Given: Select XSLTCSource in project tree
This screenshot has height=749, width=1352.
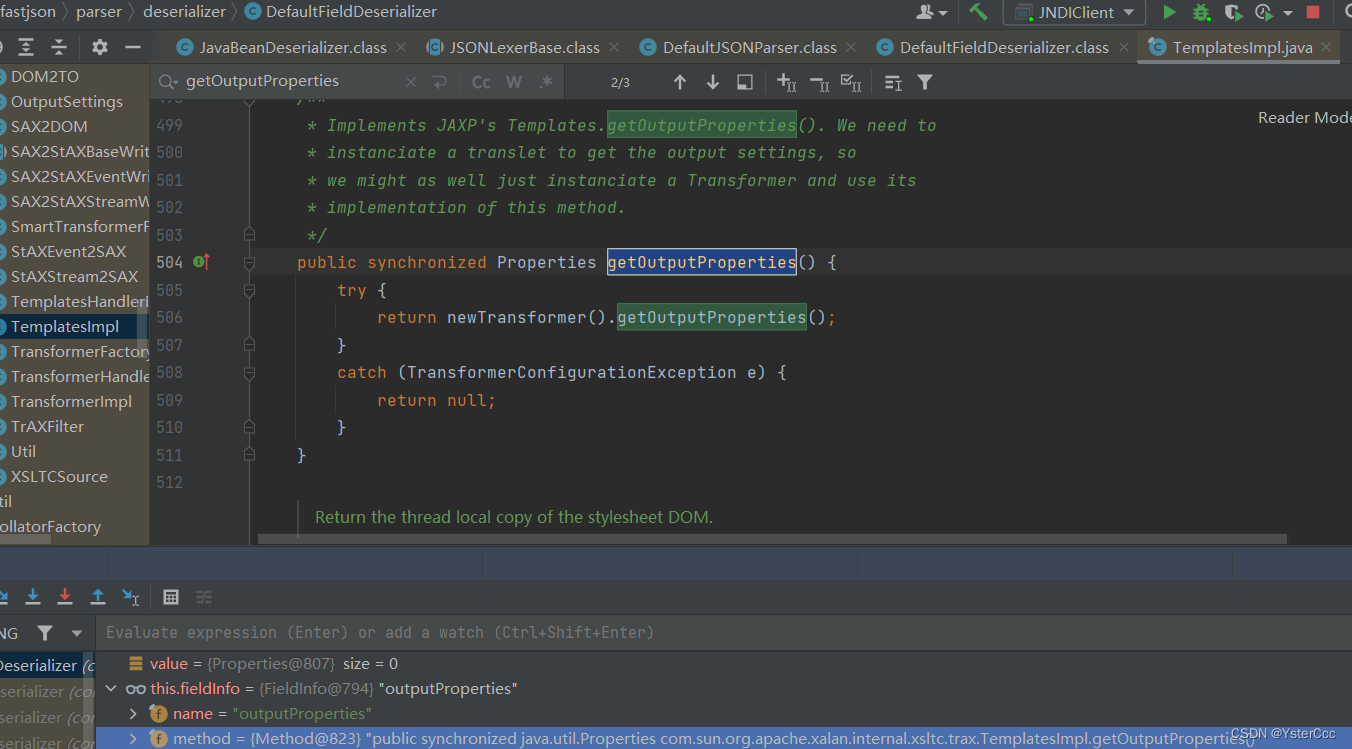Looking at the screenshot, I should click(59, 477).
